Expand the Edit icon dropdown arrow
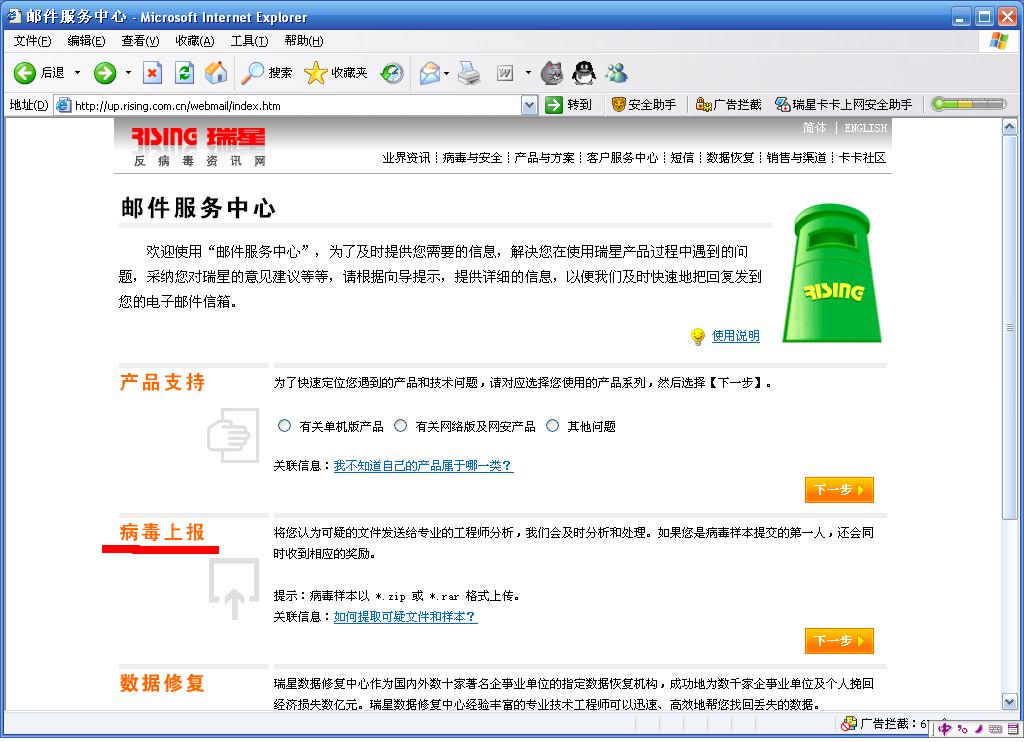 pyautogui.click(x=528, y=73)
